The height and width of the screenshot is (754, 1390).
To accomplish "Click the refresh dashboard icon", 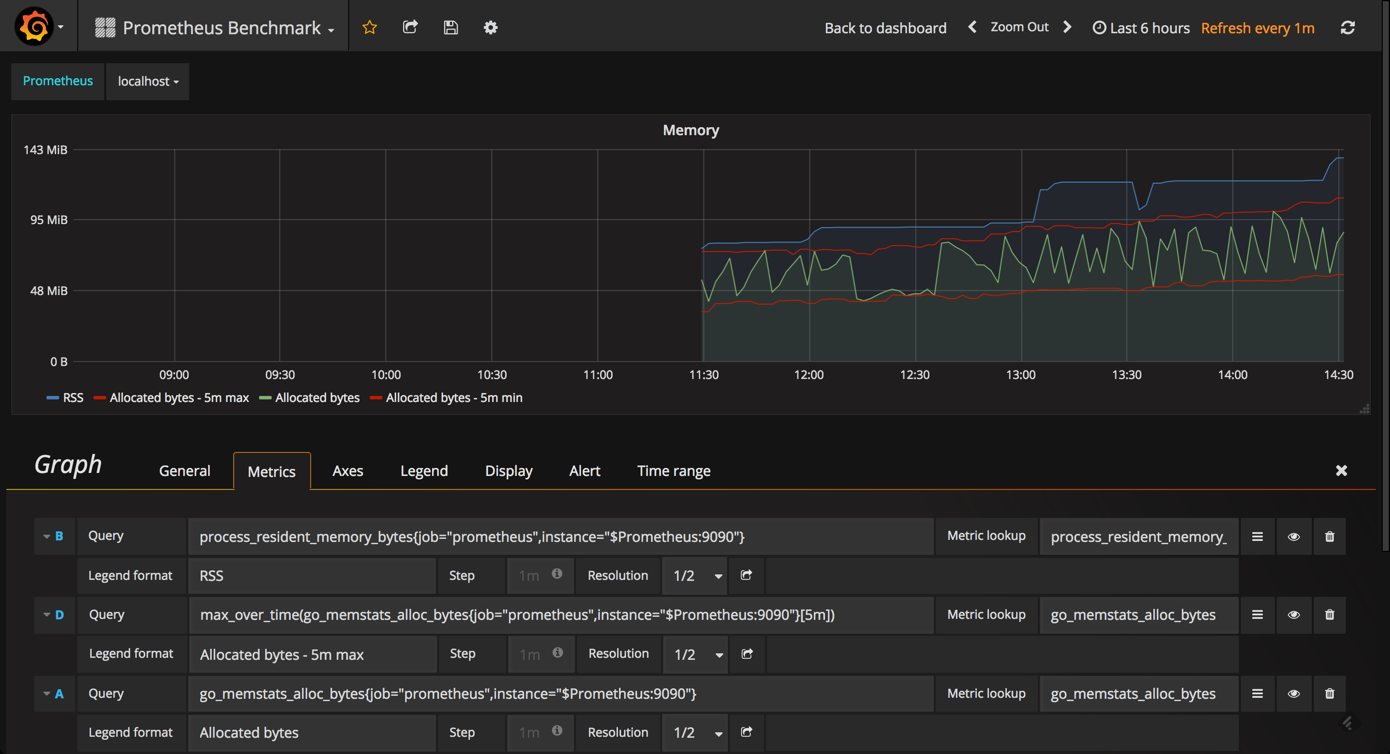I will [x=1348, y=27].
